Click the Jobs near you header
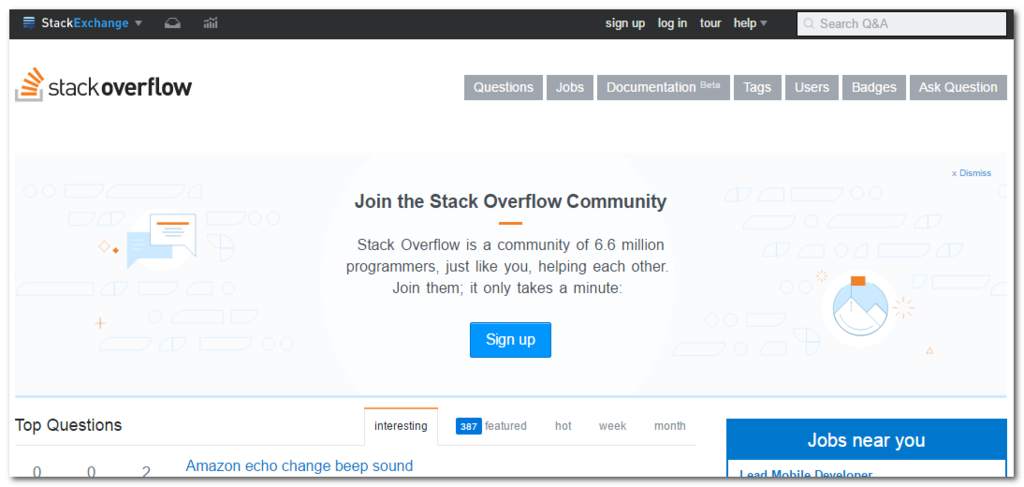This screenshot has height=487, width=1024. pyautogui.click(x=867, y=440)
